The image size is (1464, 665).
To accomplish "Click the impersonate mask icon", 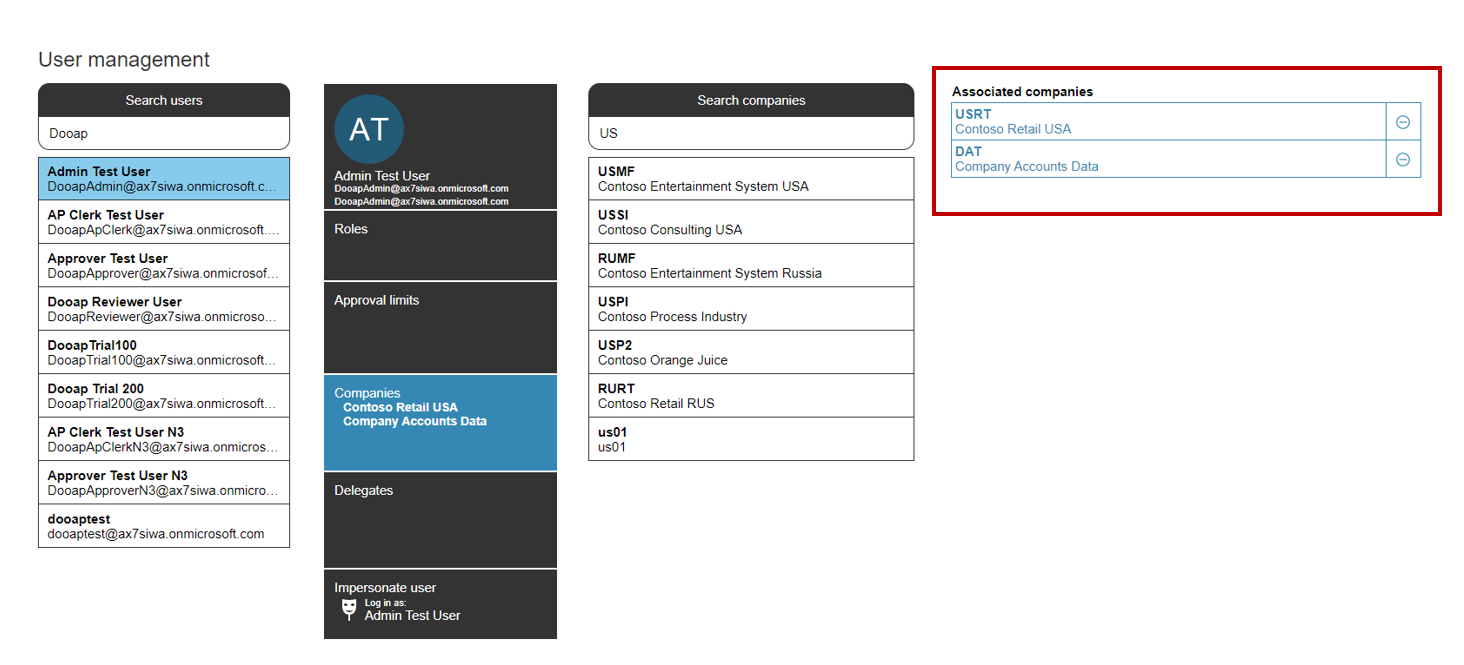I will tap(348, 609).
